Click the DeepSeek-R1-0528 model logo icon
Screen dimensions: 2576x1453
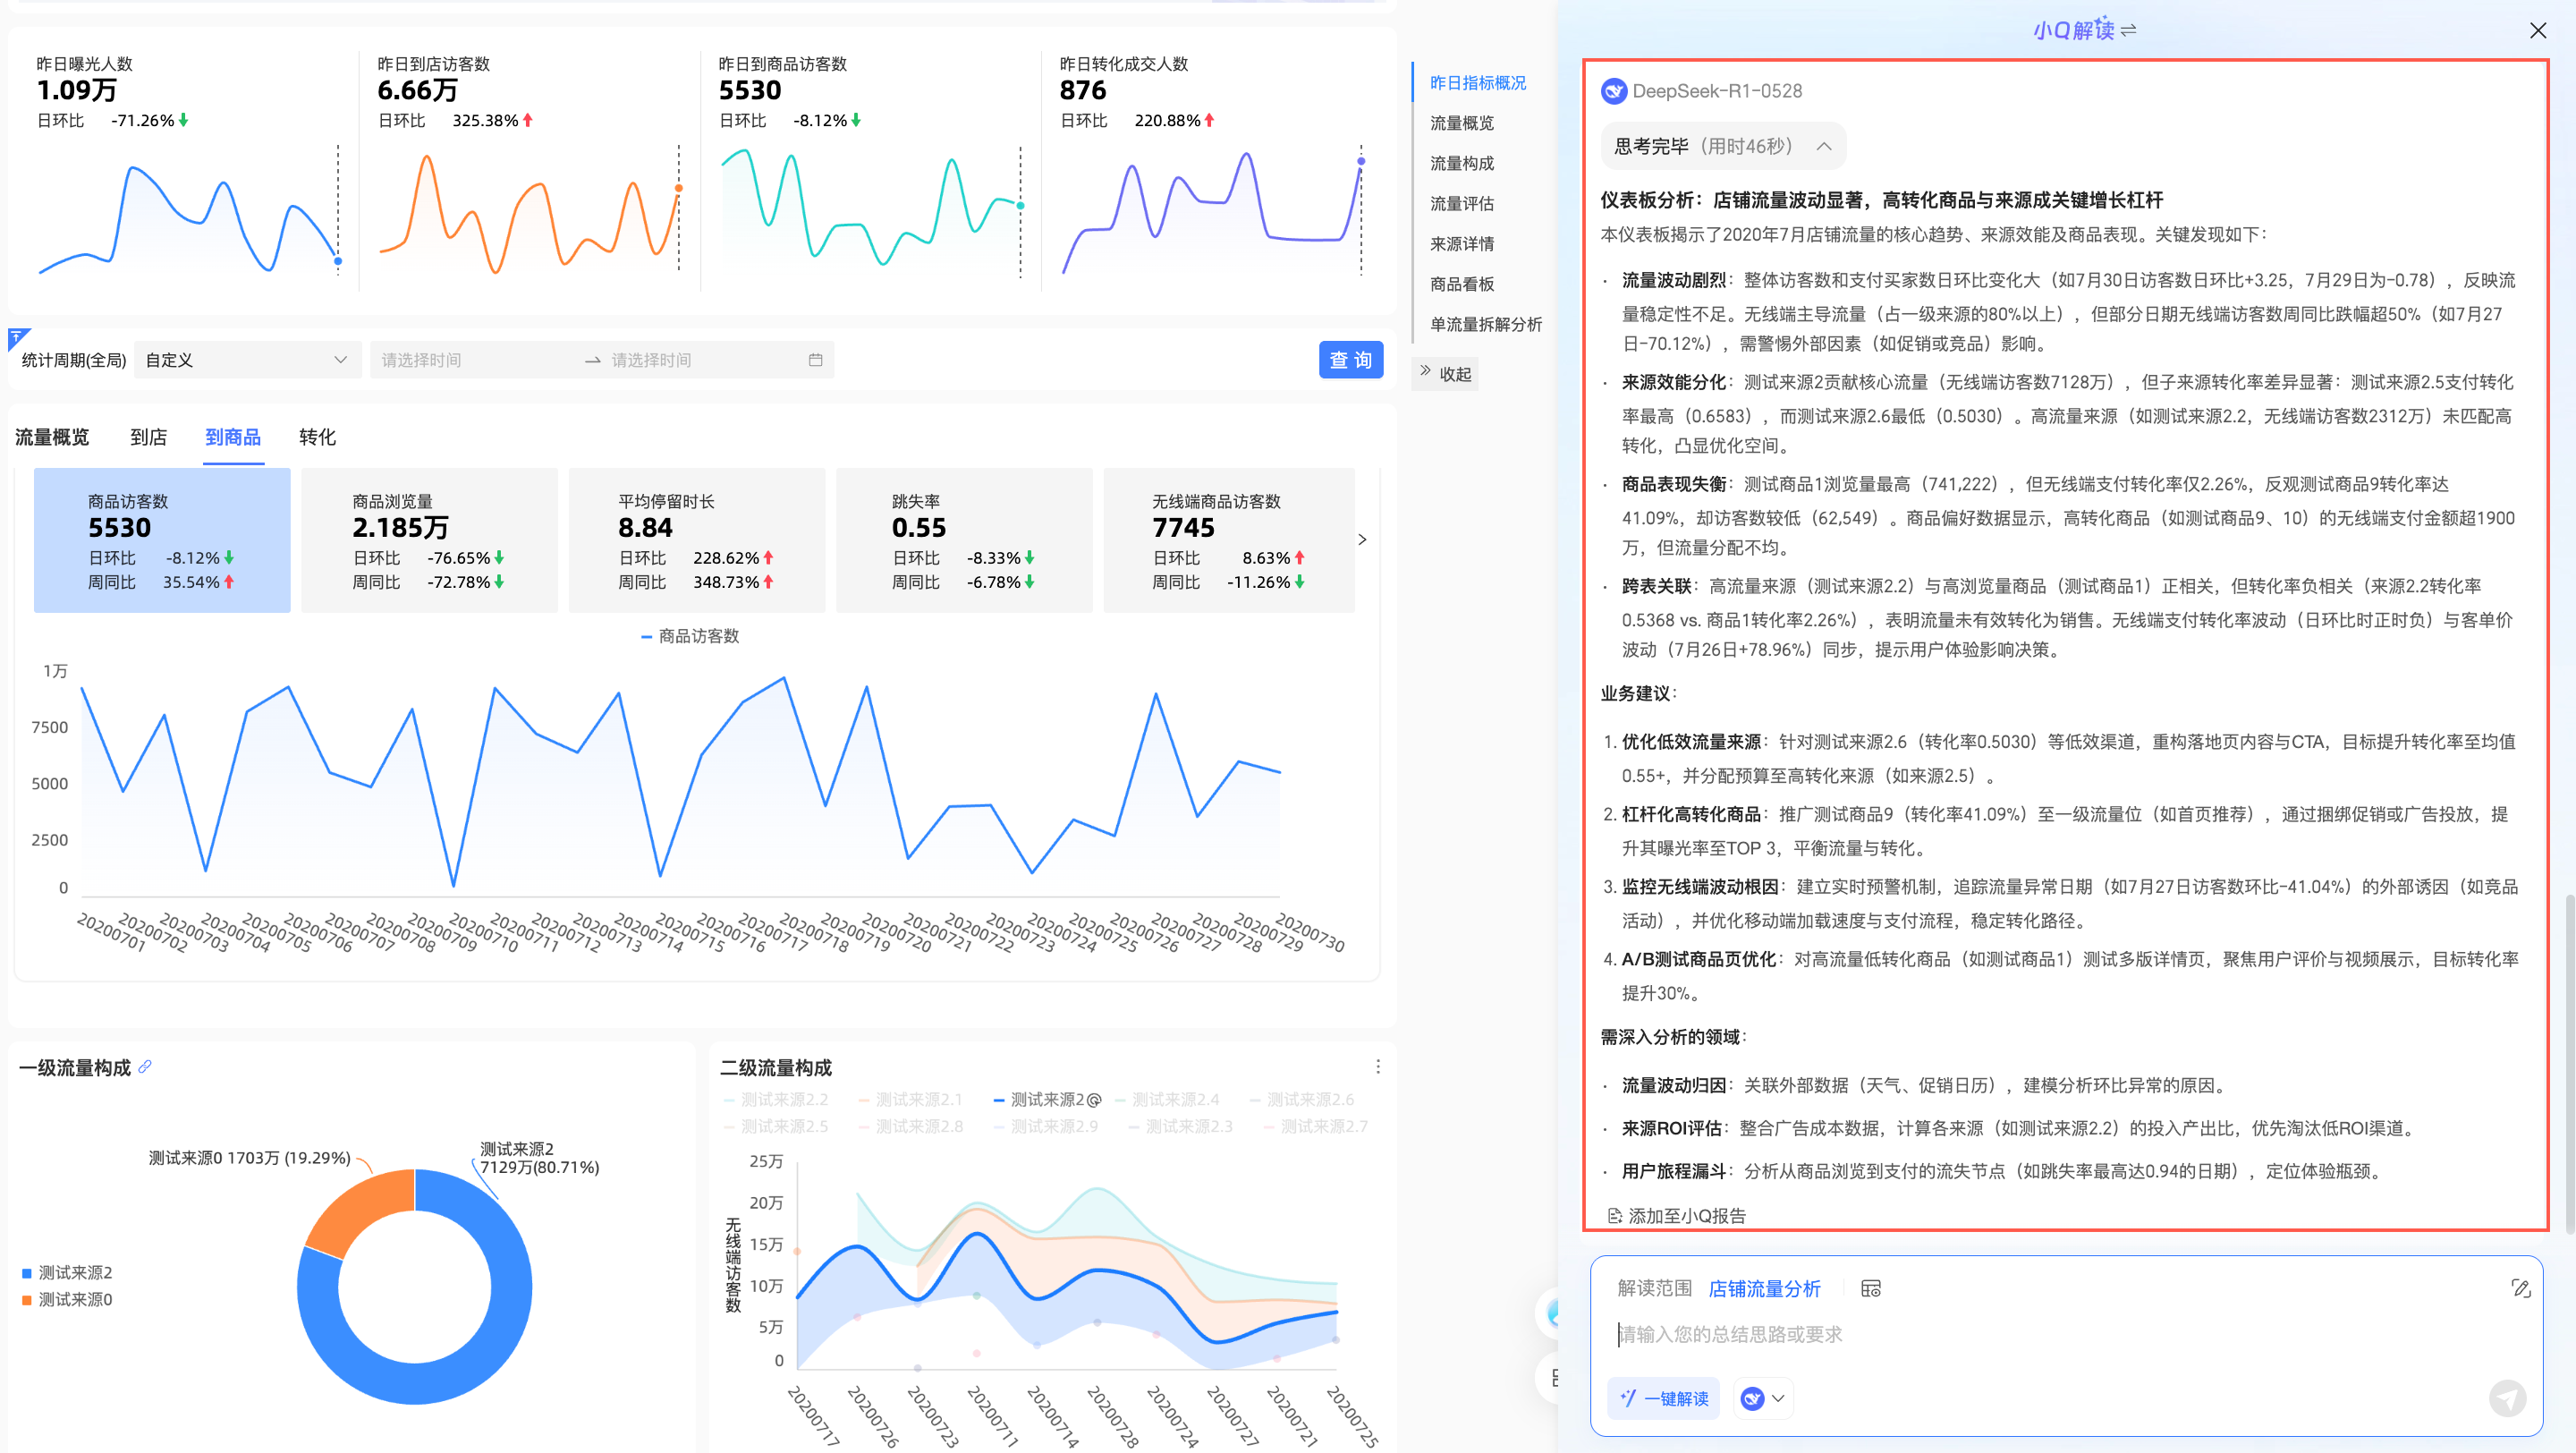pyautogui.click(x=1614, y=91)
